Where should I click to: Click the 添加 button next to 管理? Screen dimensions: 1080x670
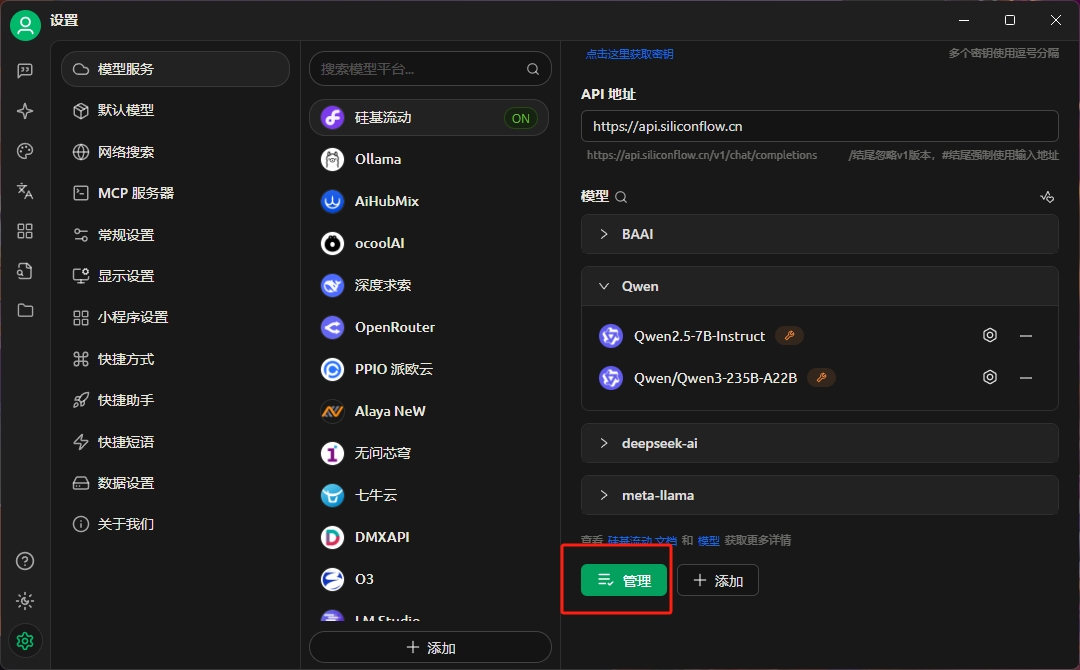coord(718,580)
